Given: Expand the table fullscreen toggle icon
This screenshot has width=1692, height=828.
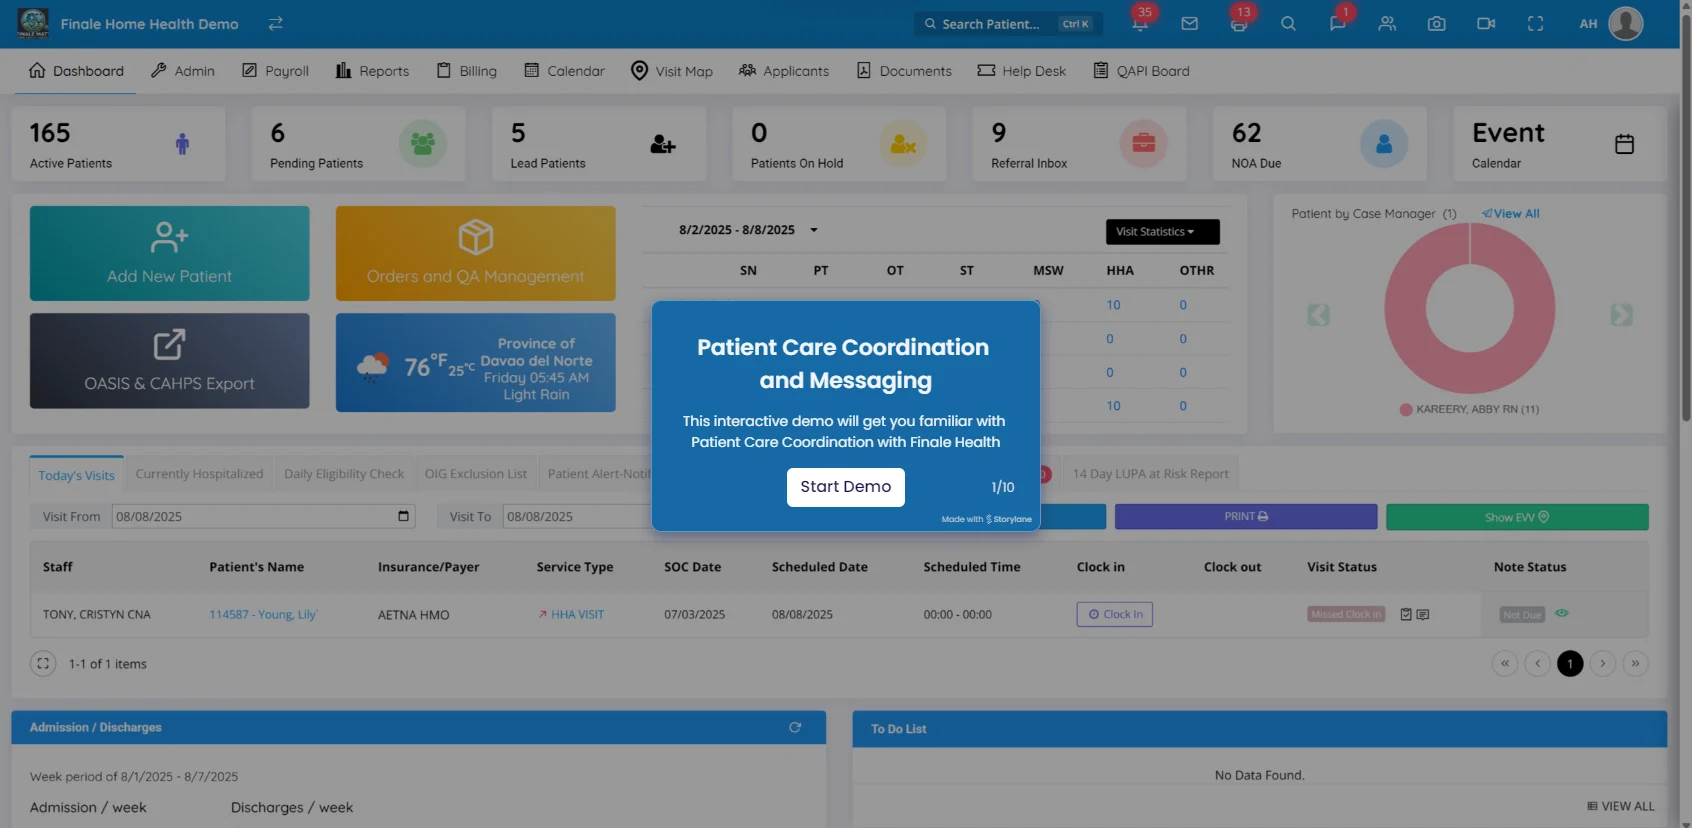Looking at the screenshot, I should tap(43, 664).
